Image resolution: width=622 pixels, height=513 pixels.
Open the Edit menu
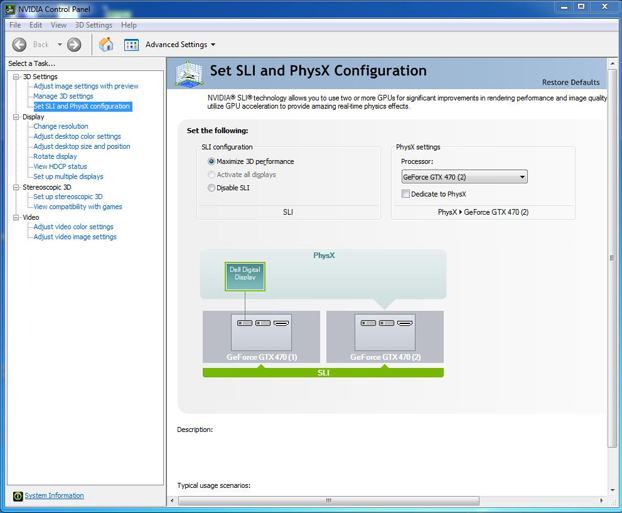coord(35,25)
